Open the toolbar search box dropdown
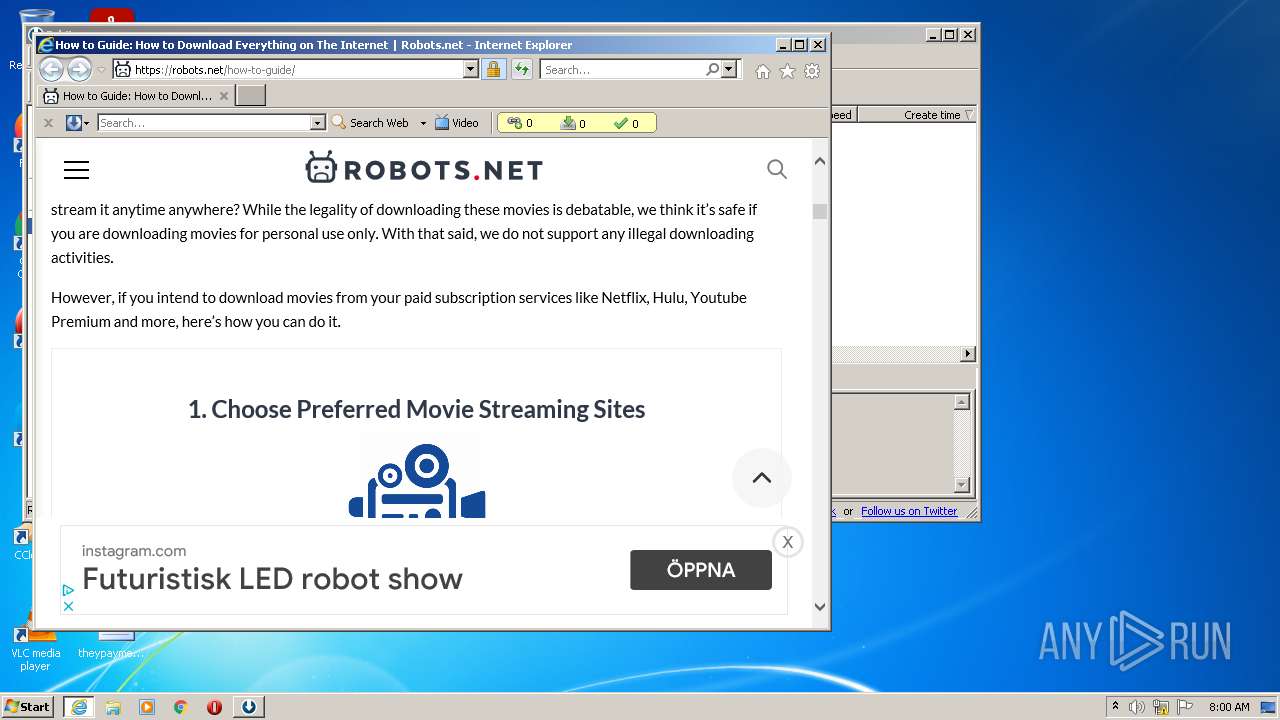 [x=318, y=123]
